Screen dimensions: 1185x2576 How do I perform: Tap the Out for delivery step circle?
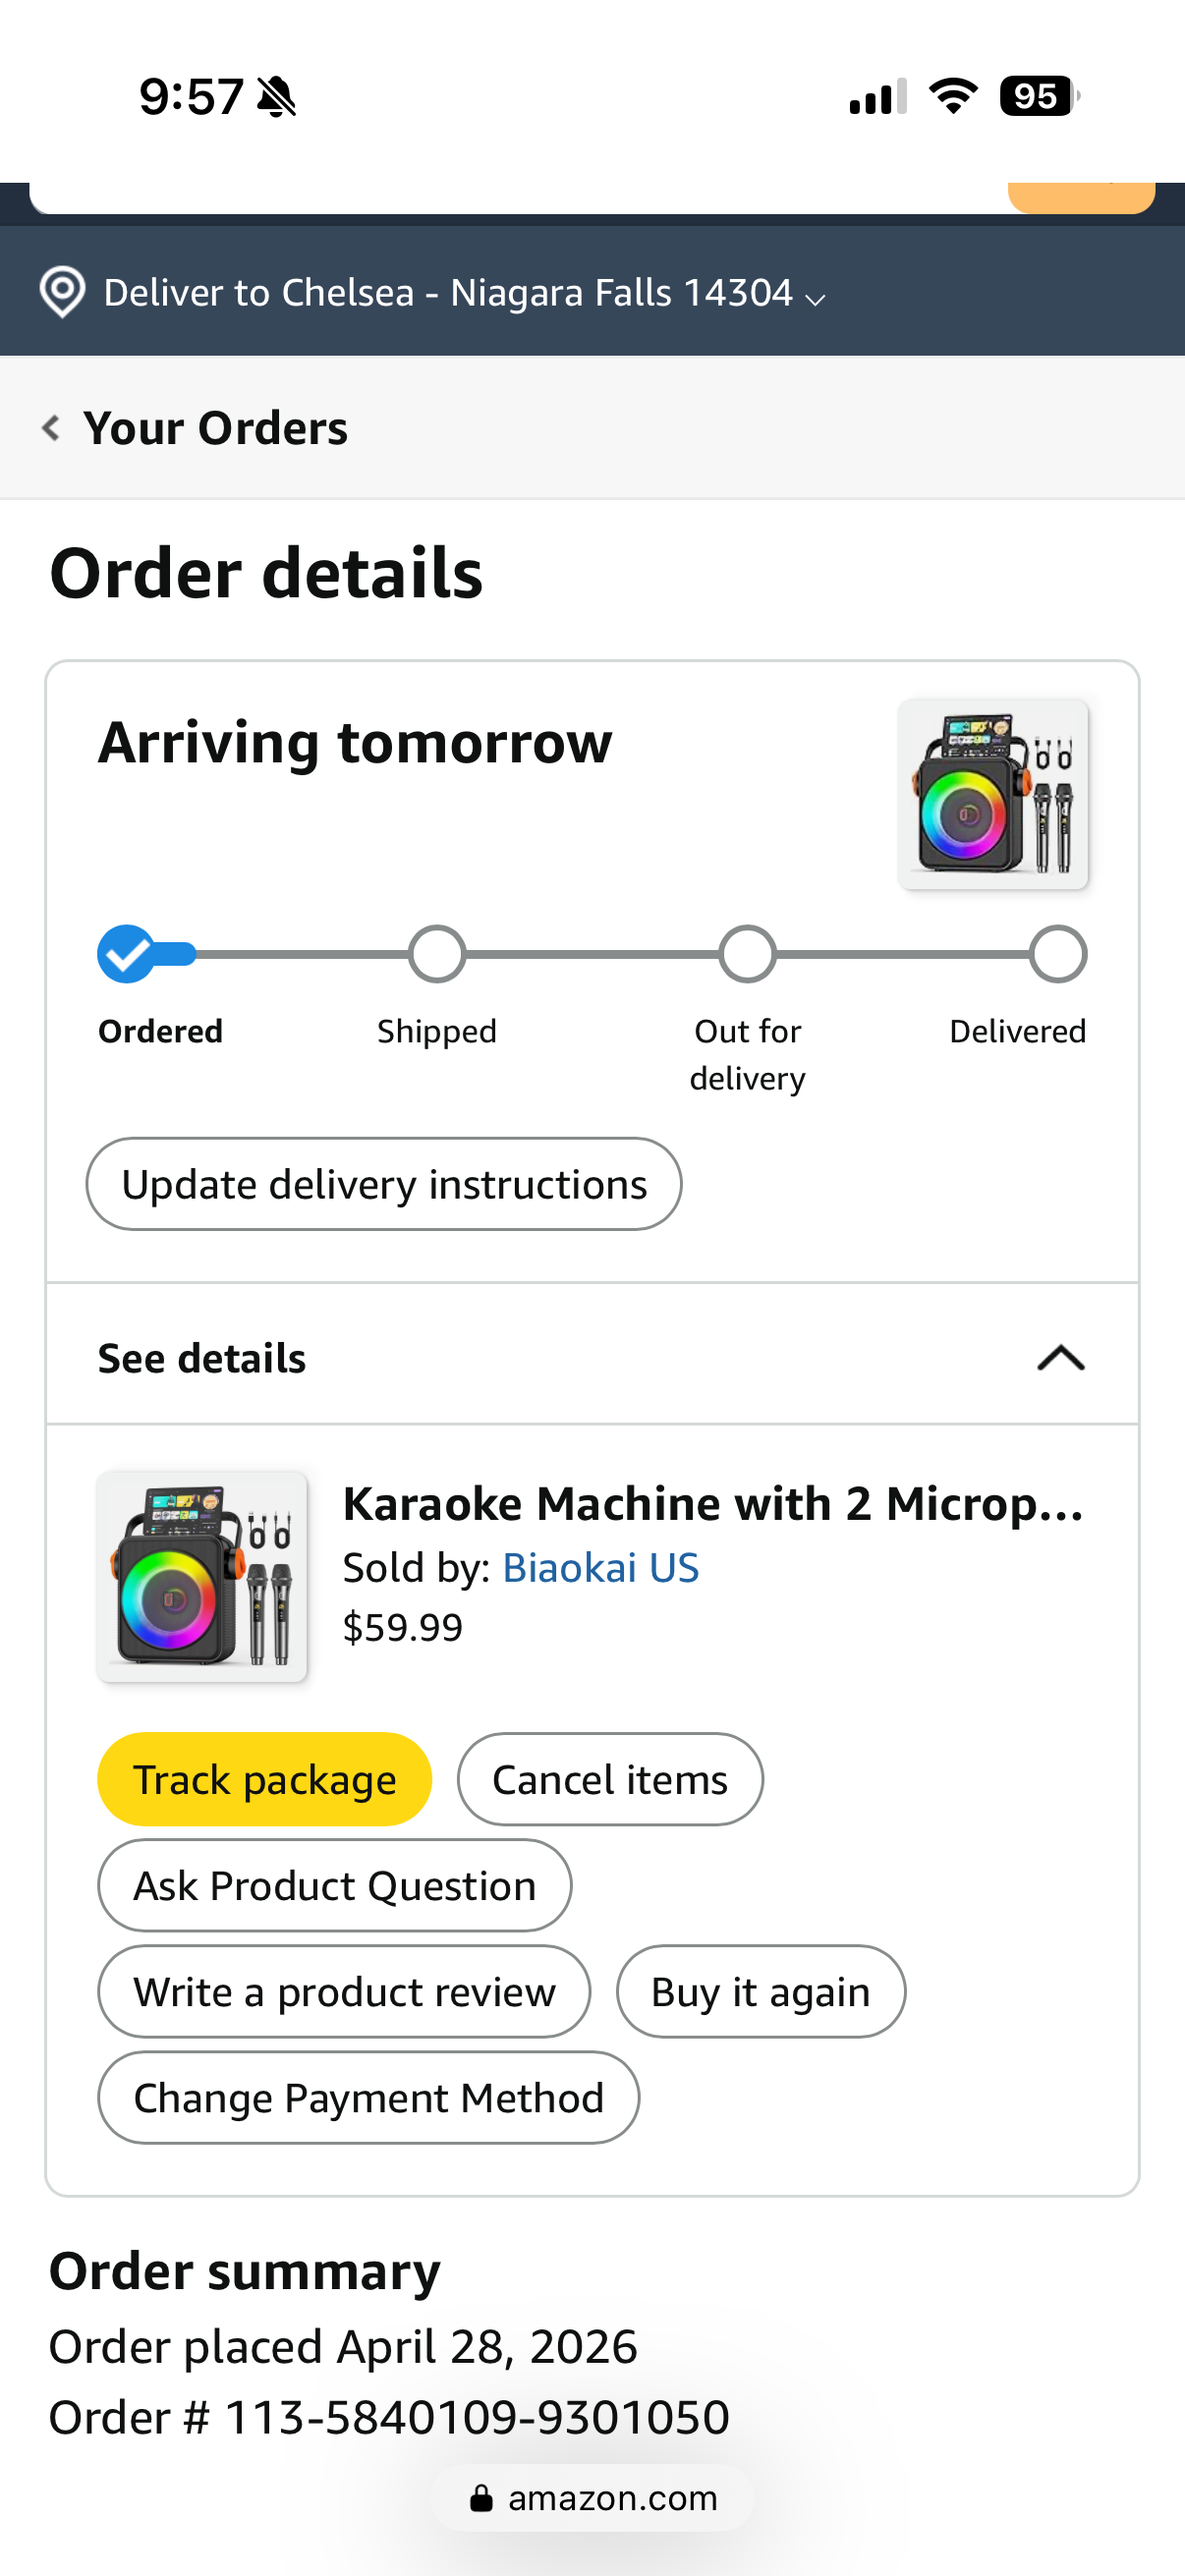click(748, 954)
